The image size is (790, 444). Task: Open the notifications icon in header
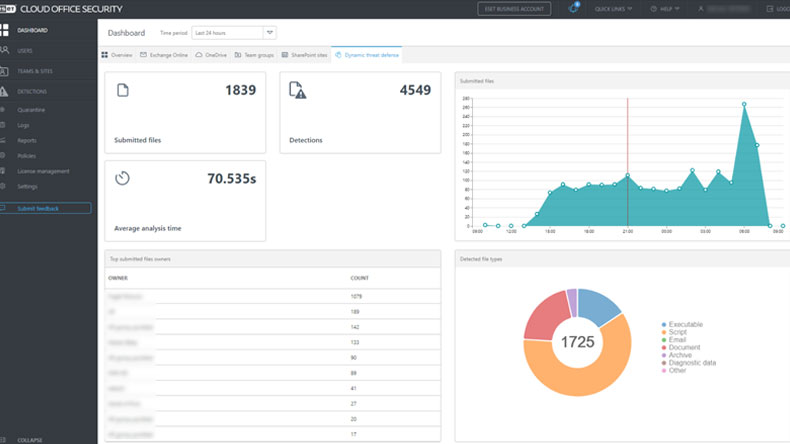click(574, 8)
